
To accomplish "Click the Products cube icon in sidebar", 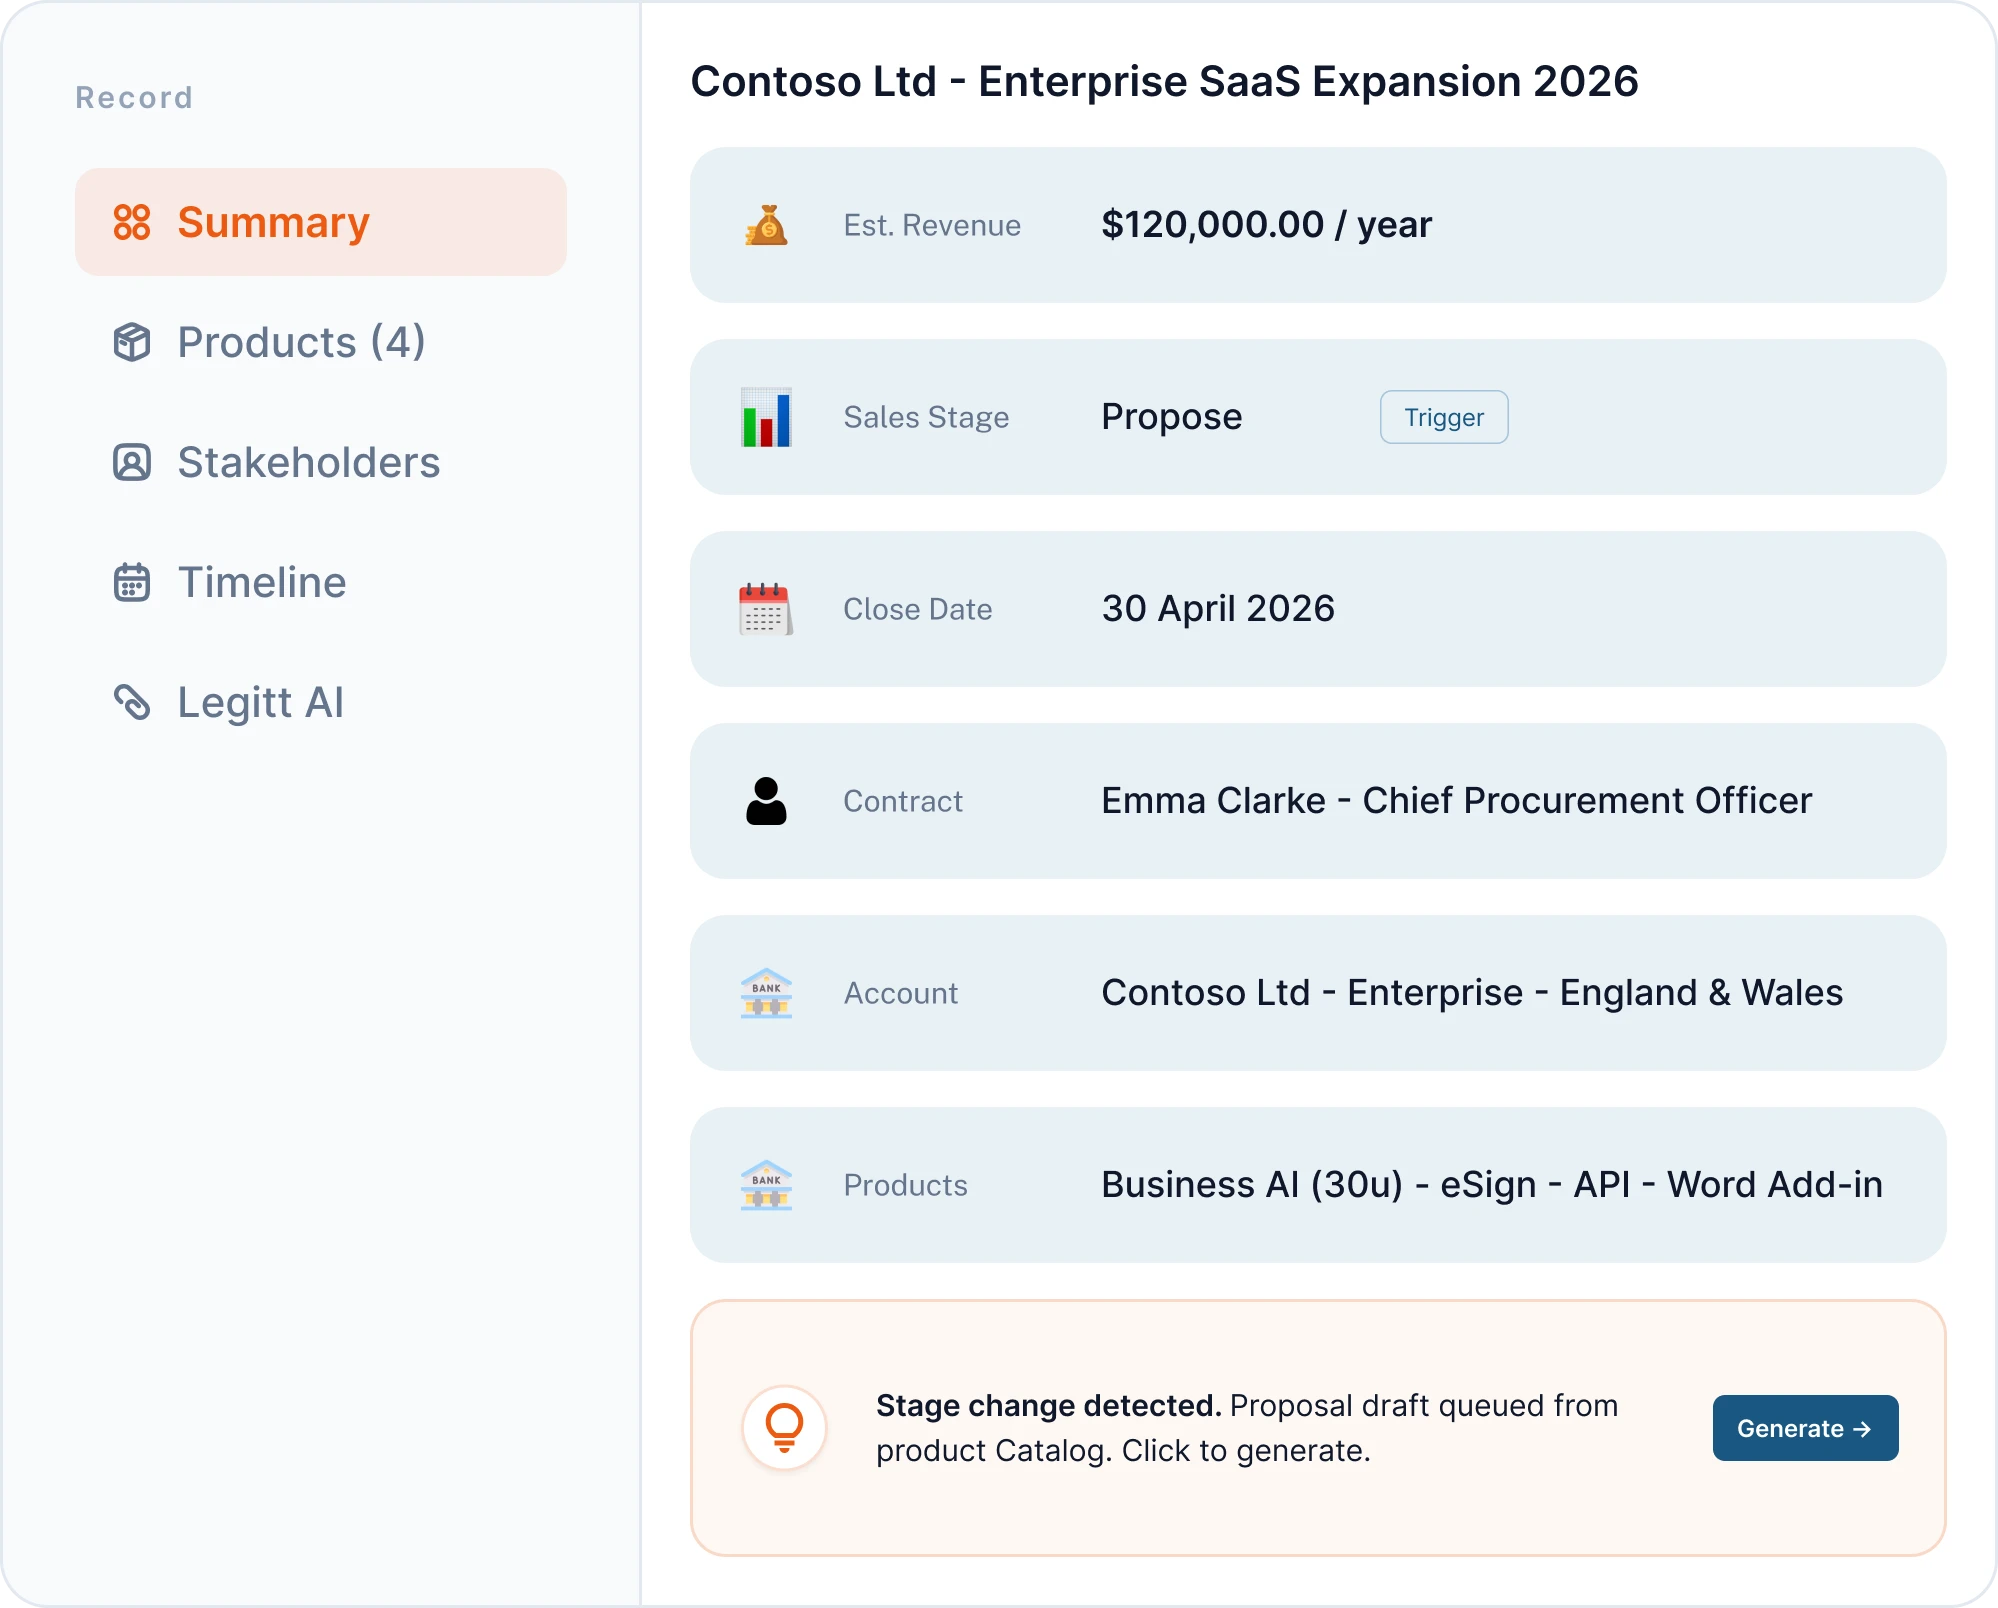I will click(x=131, y=342).
